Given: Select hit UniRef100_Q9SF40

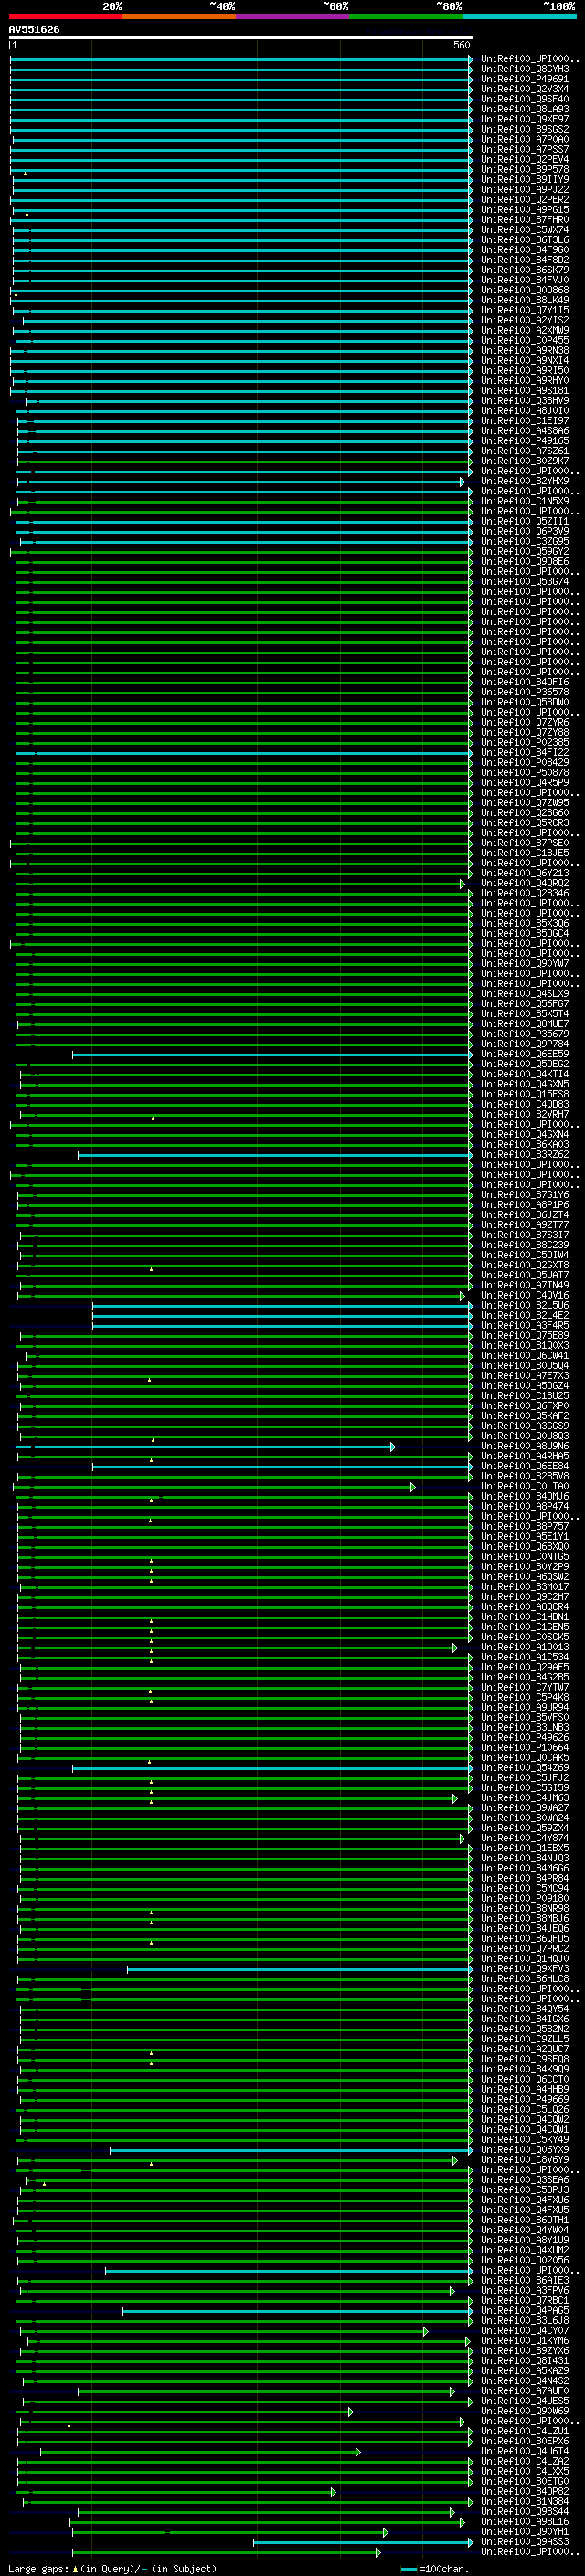Looking at the screenshot, I should pyautogui.click(x=525, y=99).
